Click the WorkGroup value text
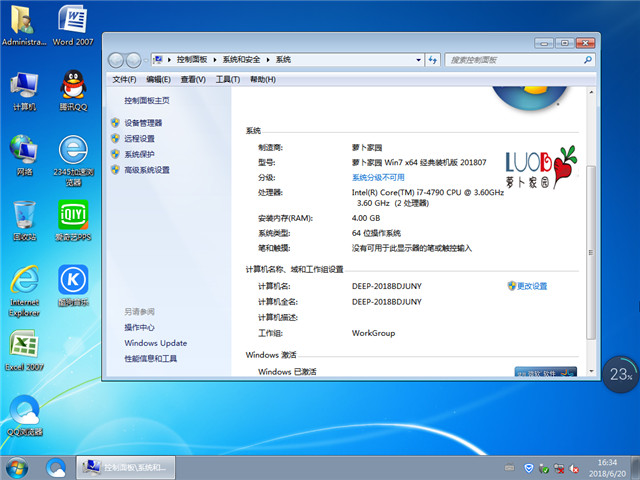This screenshot has width=640, height=480. 373,333
